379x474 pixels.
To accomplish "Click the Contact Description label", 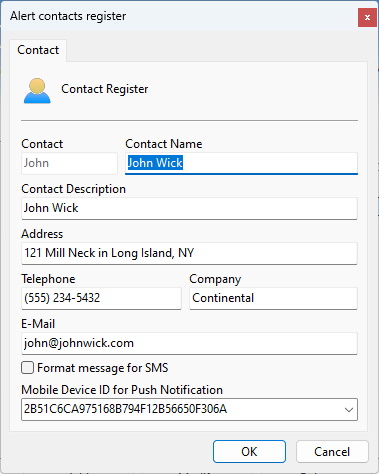I will [x=74, y=189].
